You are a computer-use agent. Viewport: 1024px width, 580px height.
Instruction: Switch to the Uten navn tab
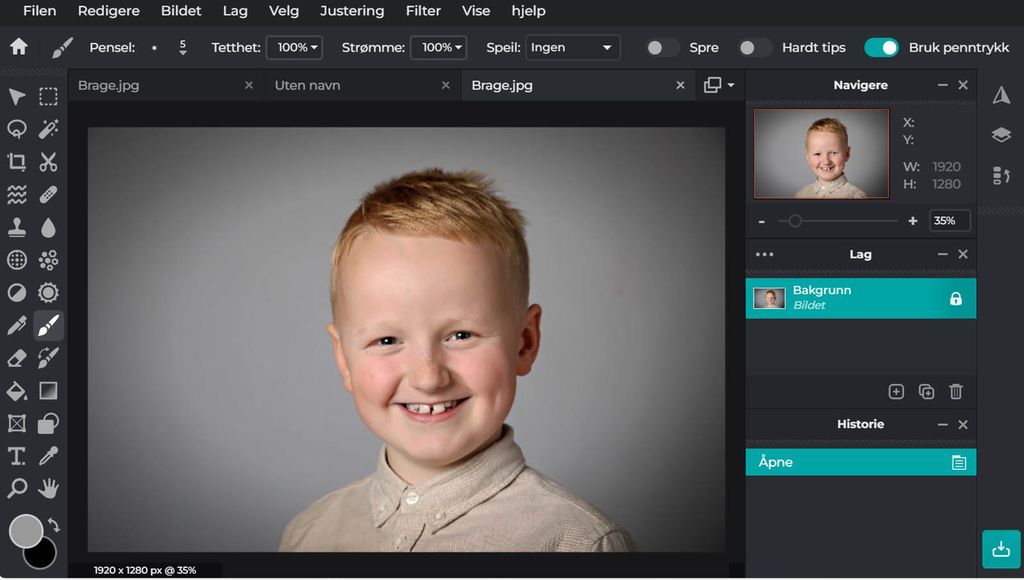(x=308, y=85)
